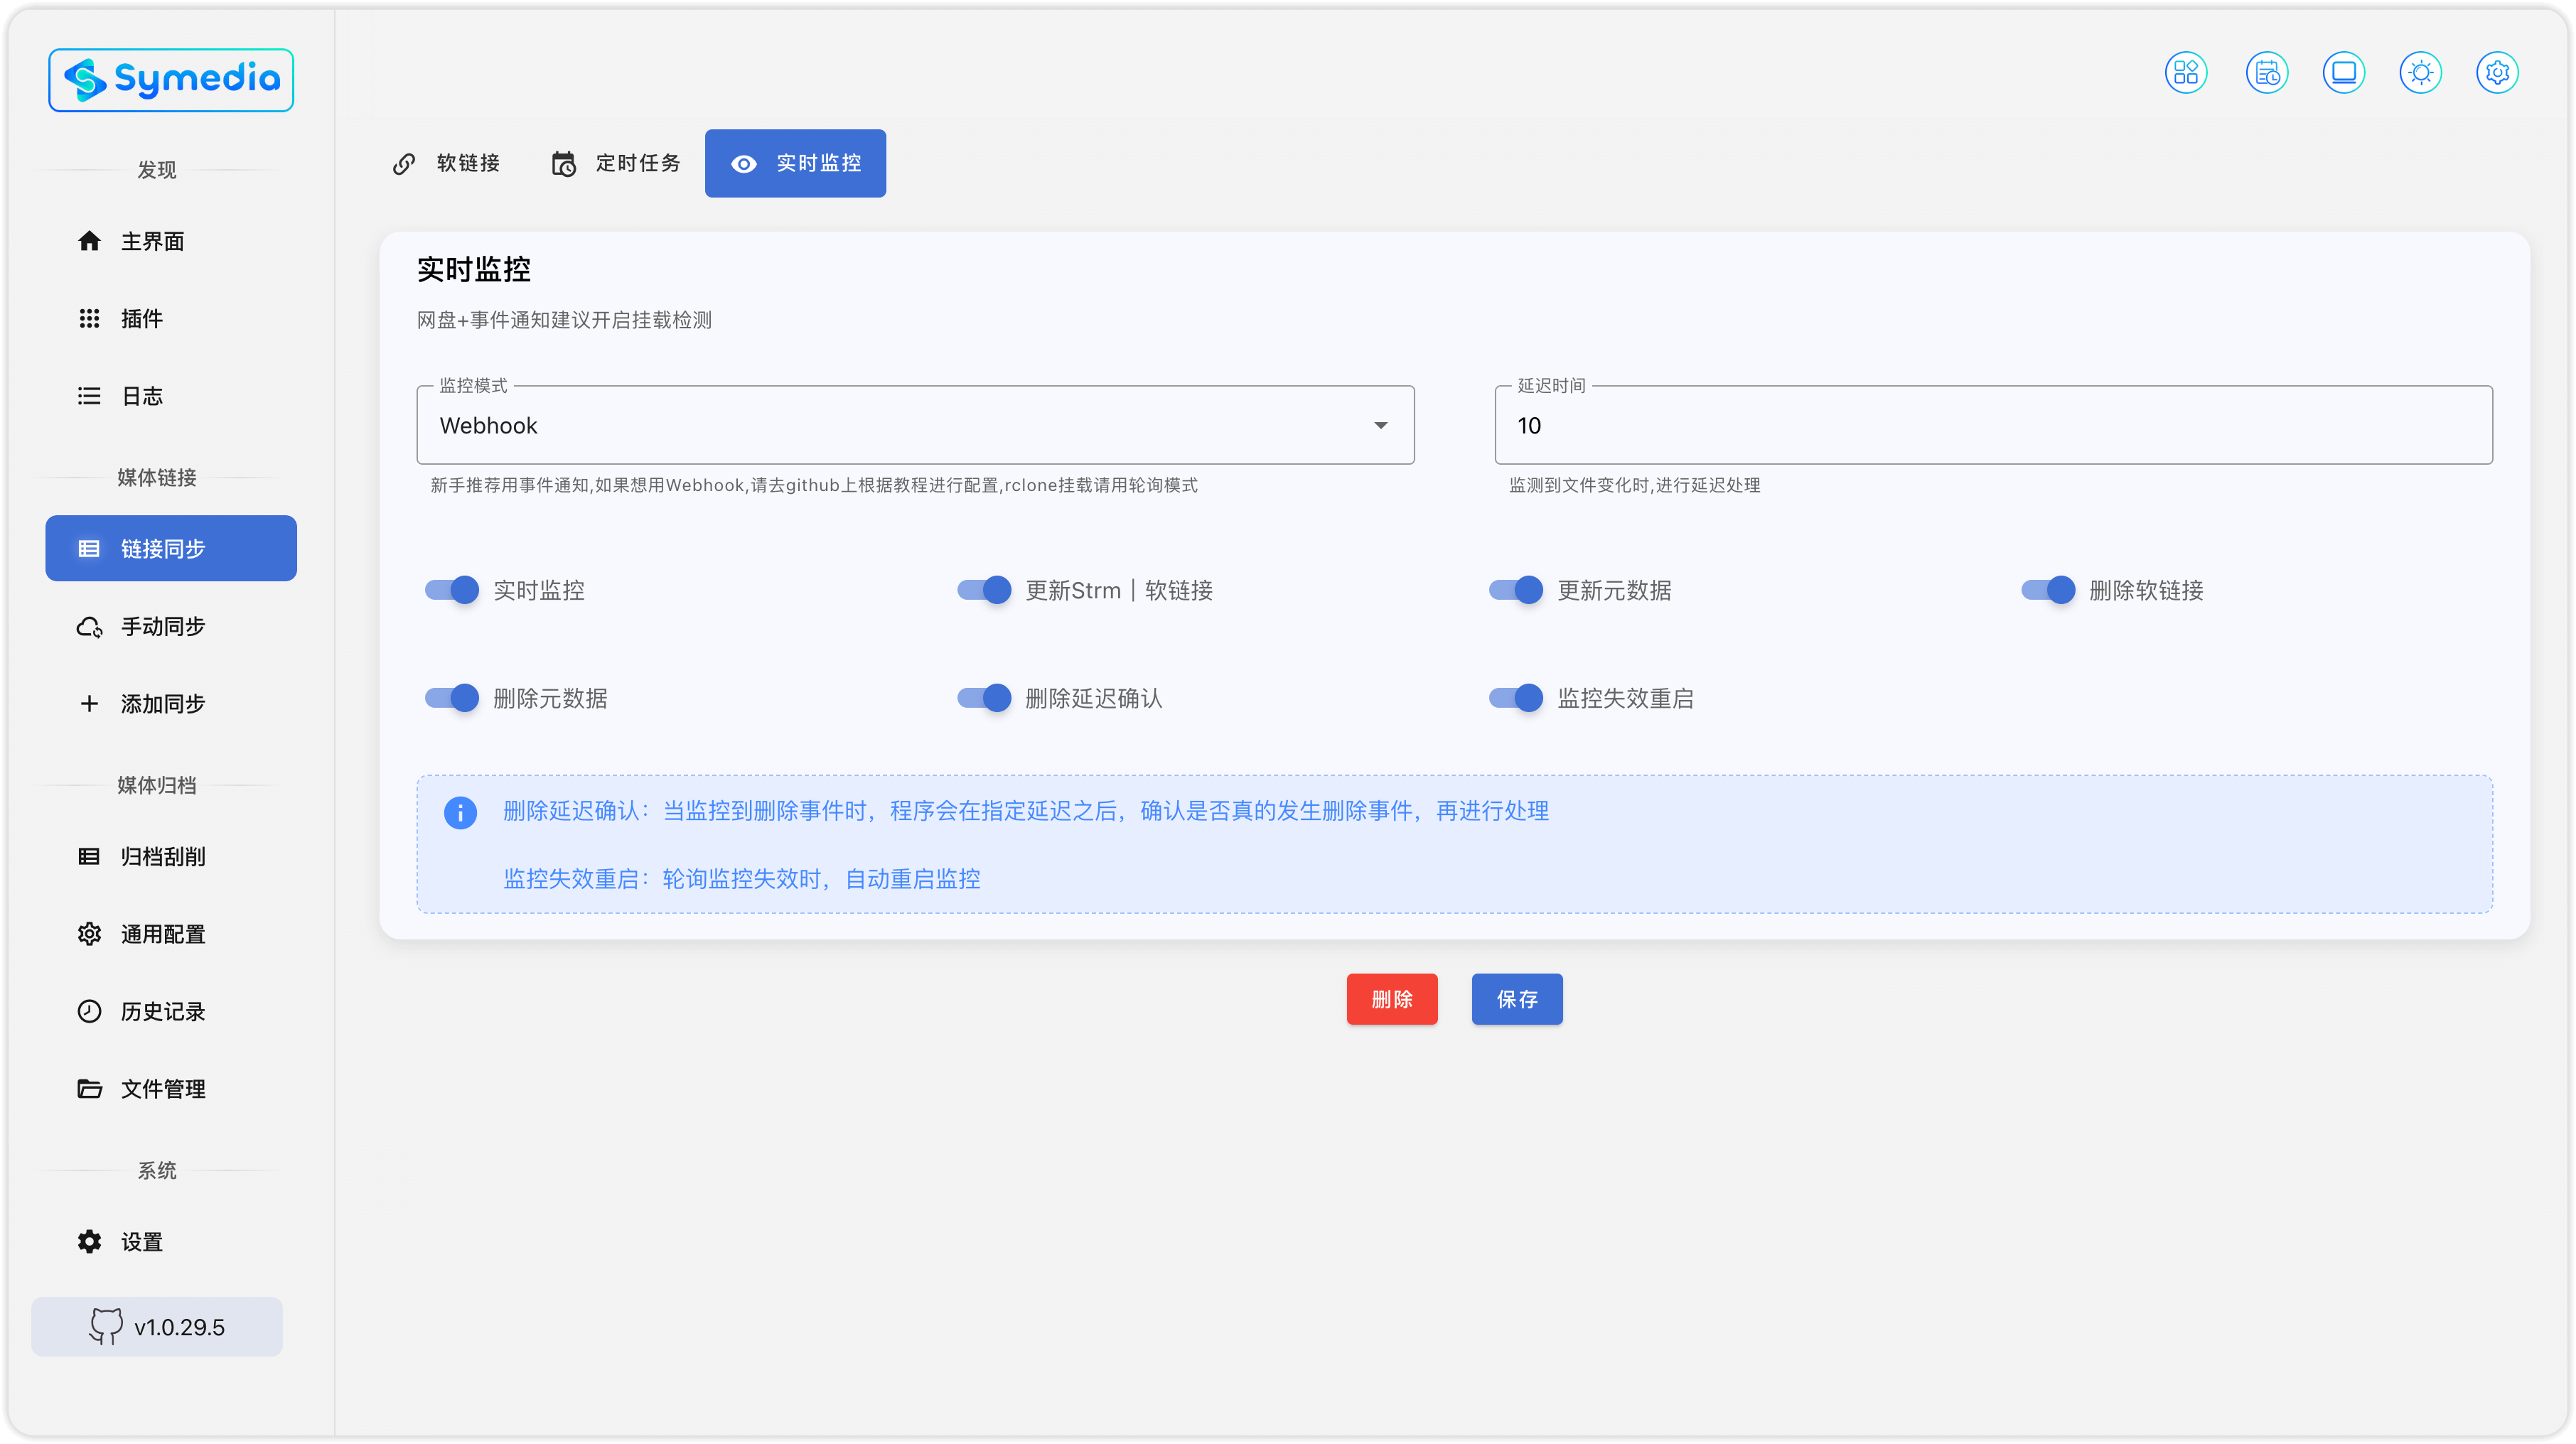
Task: Go to 添加同步 in sidebar
Action: (x=171, y=704)
